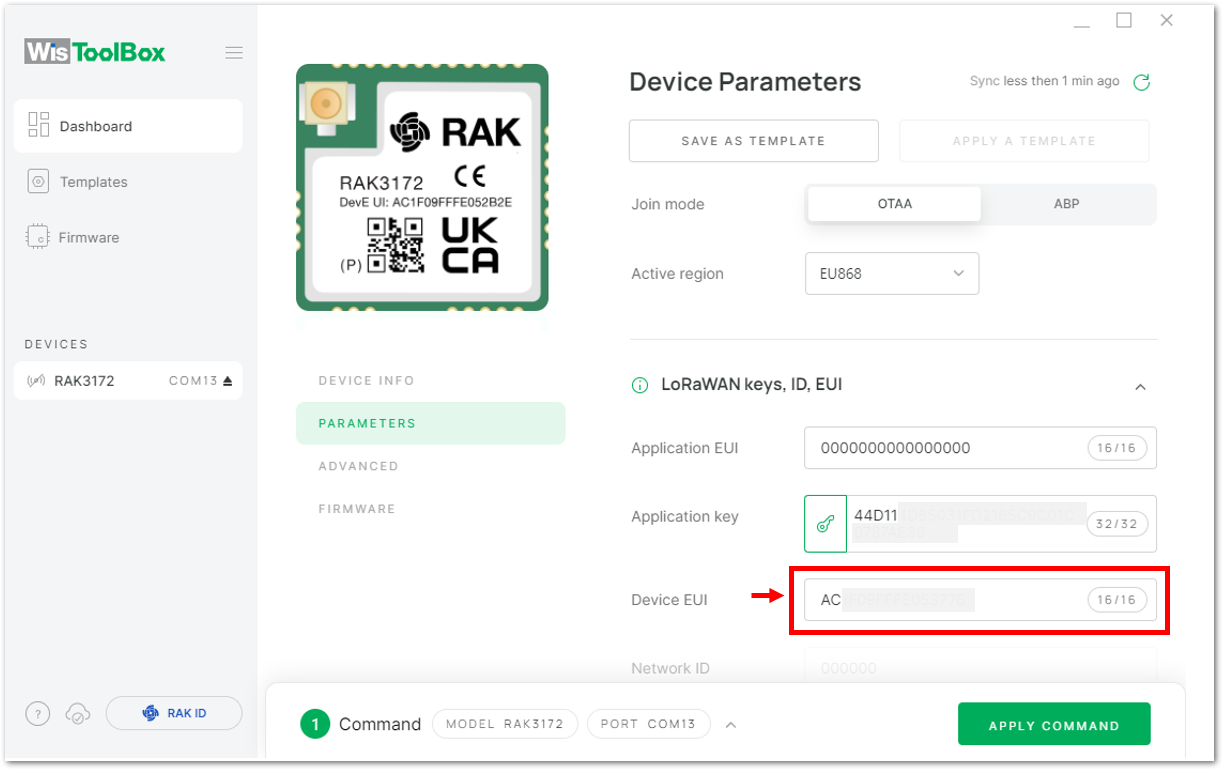Image resolution: width=1223 pixels, height=770 pixels.
Task: Switch to the Parameters tab
Action: [430, 423]
